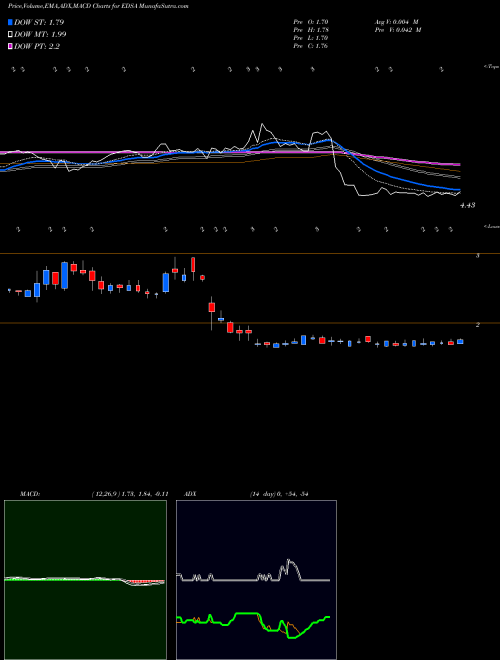The height and width of the screenshot is (660, 500).
Task: Click the price axis label '2'
Action: coord(478,325)
